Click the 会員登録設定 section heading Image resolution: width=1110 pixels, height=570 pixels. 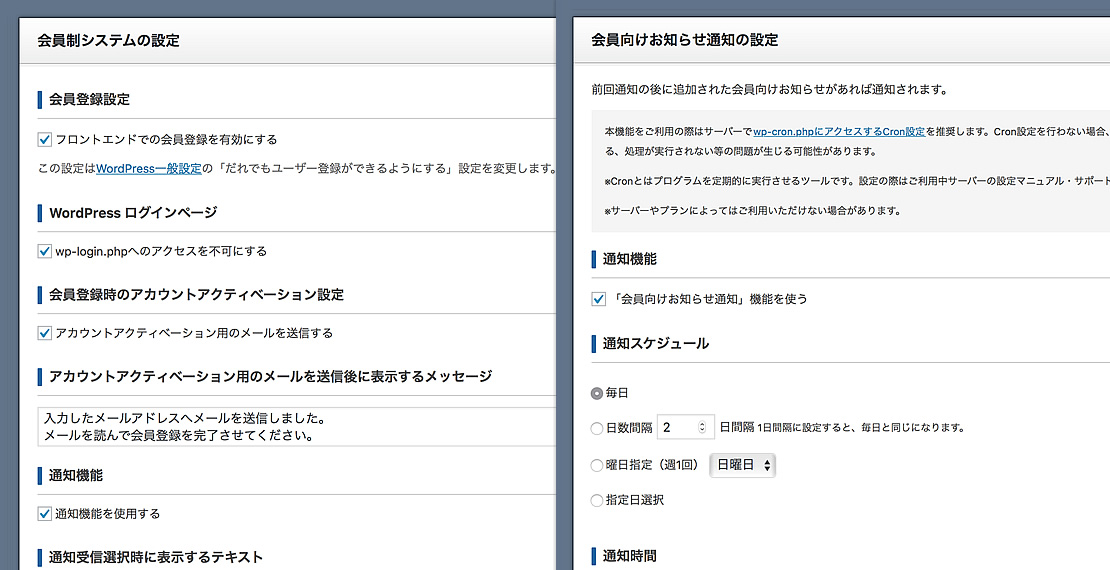pos(89,100)
